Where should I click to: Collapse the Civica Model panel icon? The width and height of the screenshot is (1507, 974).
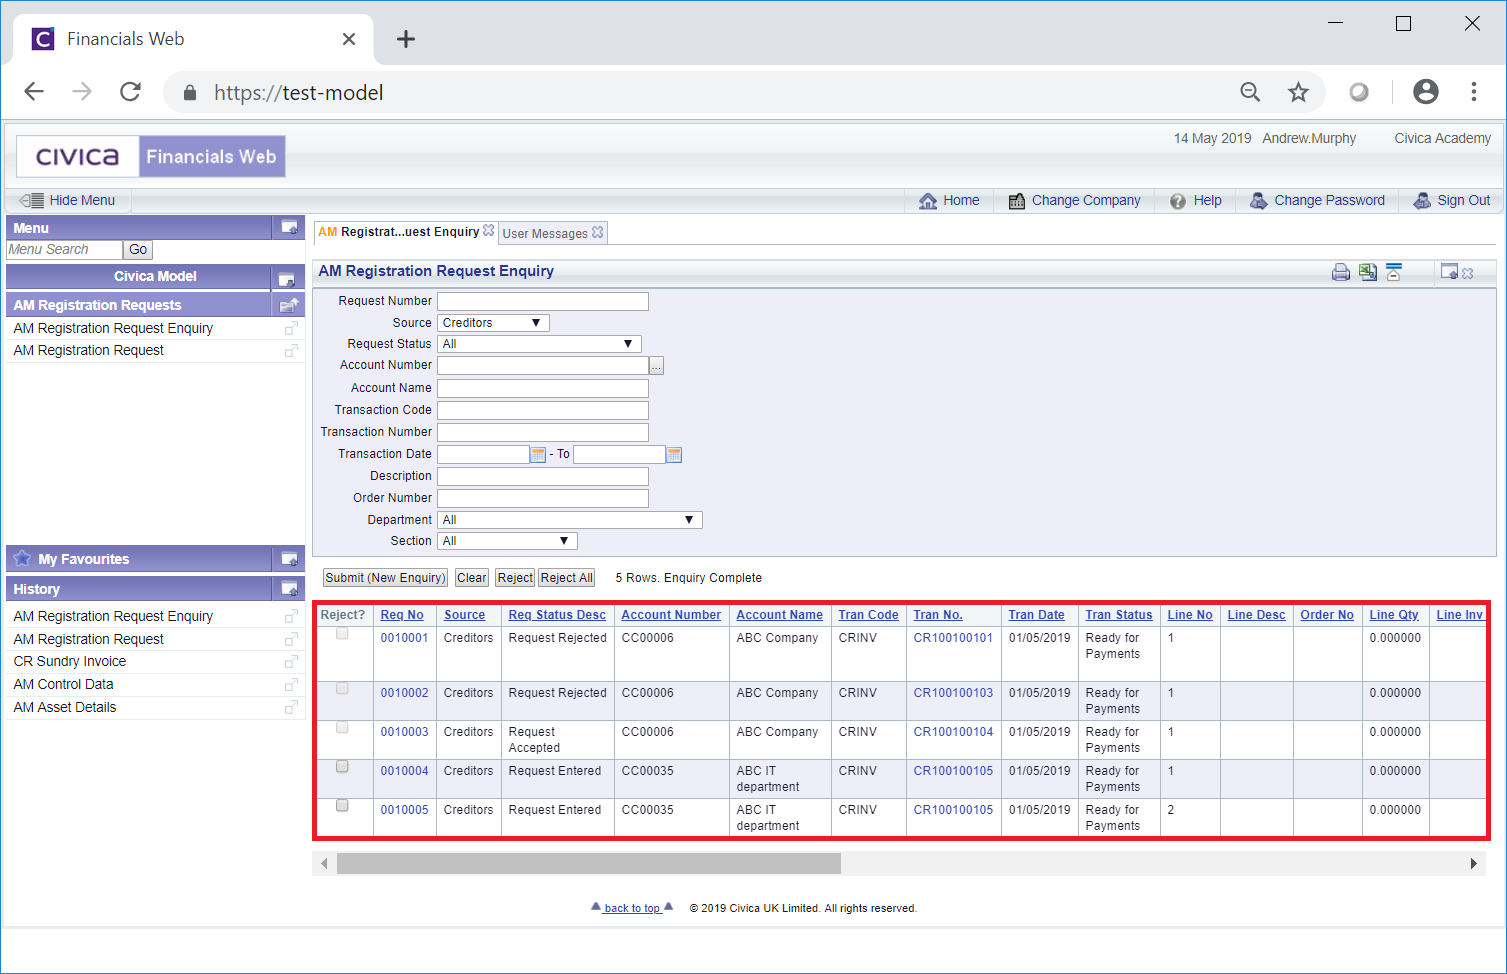tap(286, 278)
